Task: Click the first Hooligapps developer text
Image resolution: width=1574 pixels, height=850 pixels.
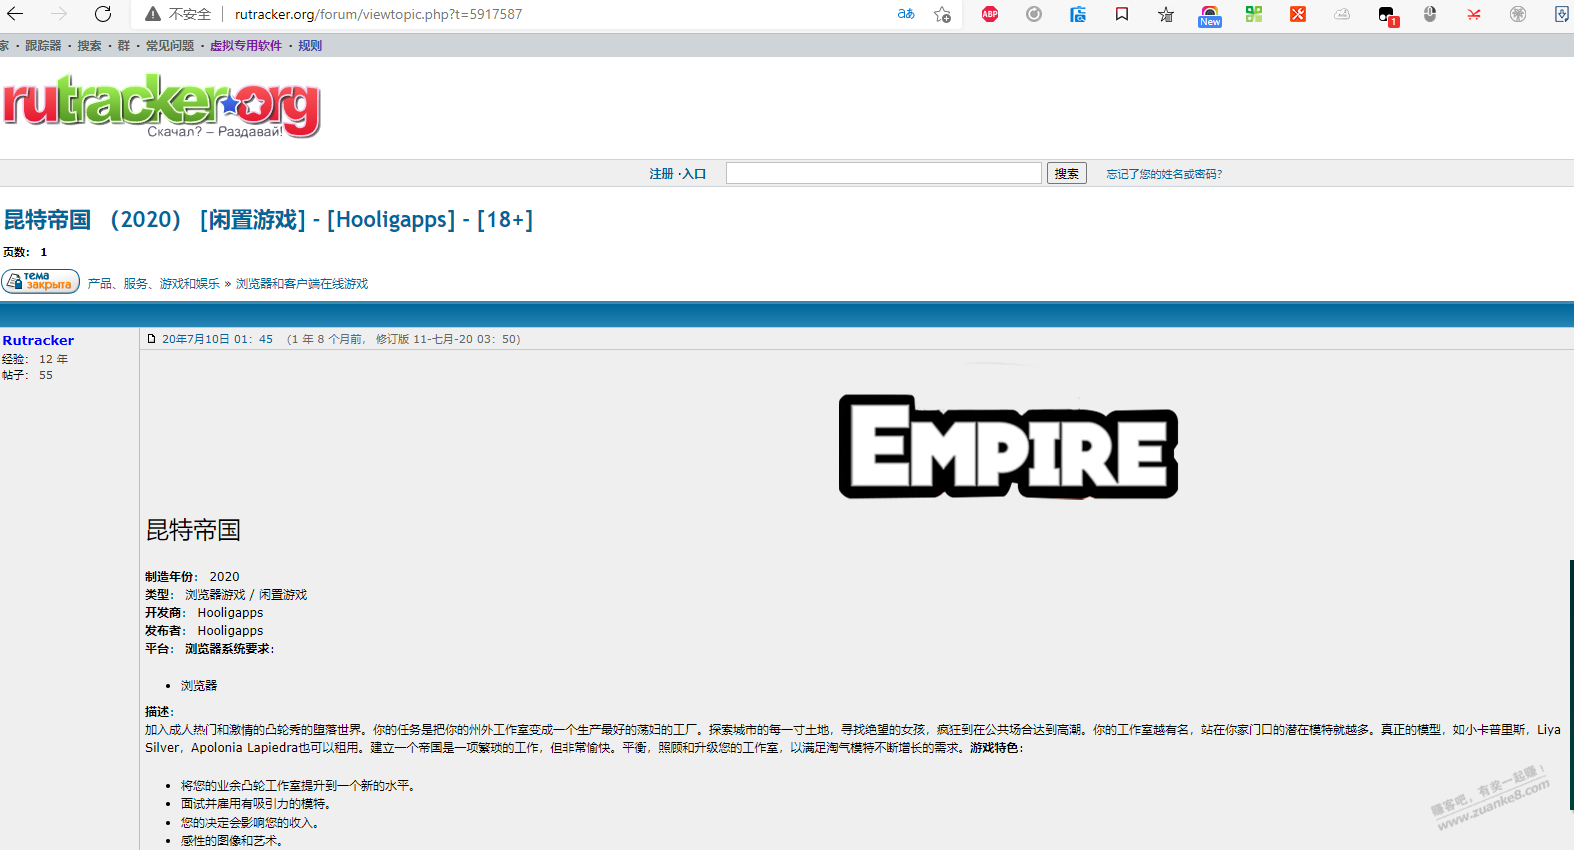Action: pyautogui.click(x=230, y=613)
